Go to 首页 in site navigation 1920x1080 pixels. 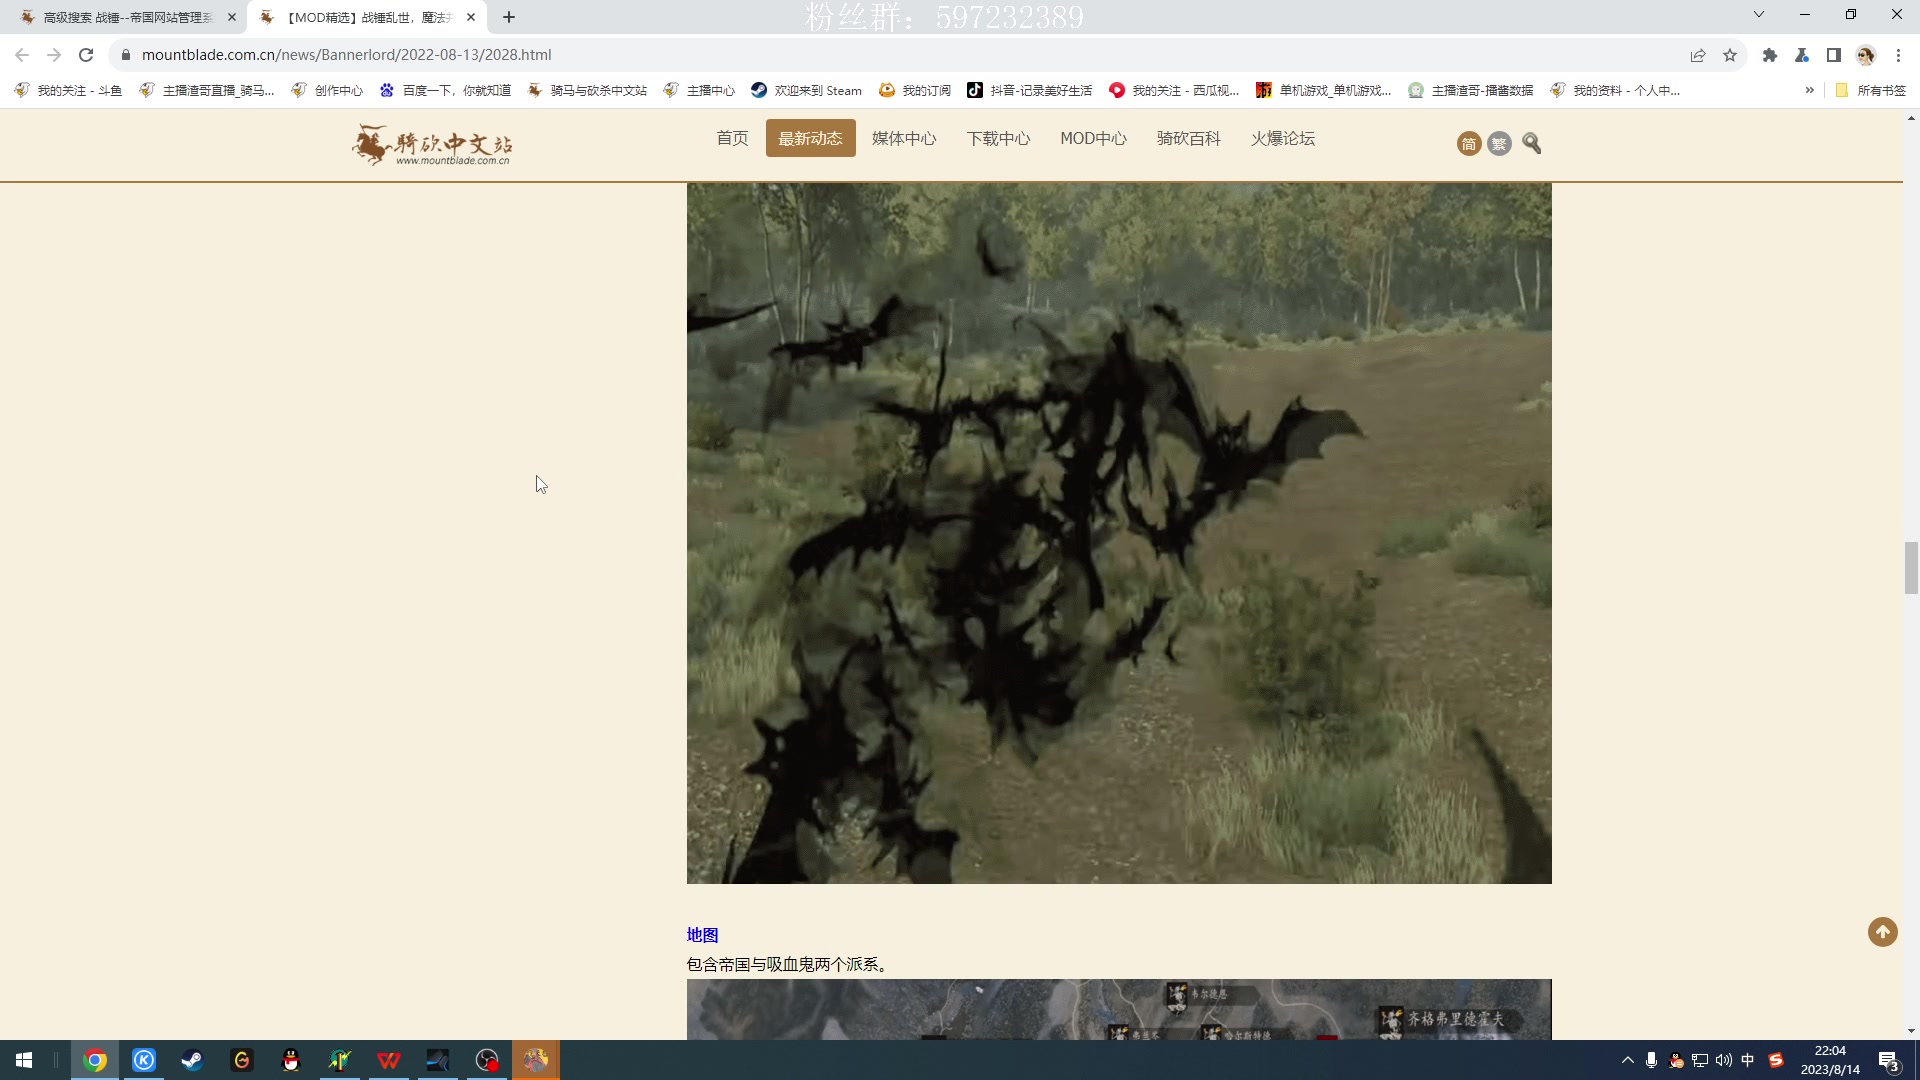click(x=732, y=138)
